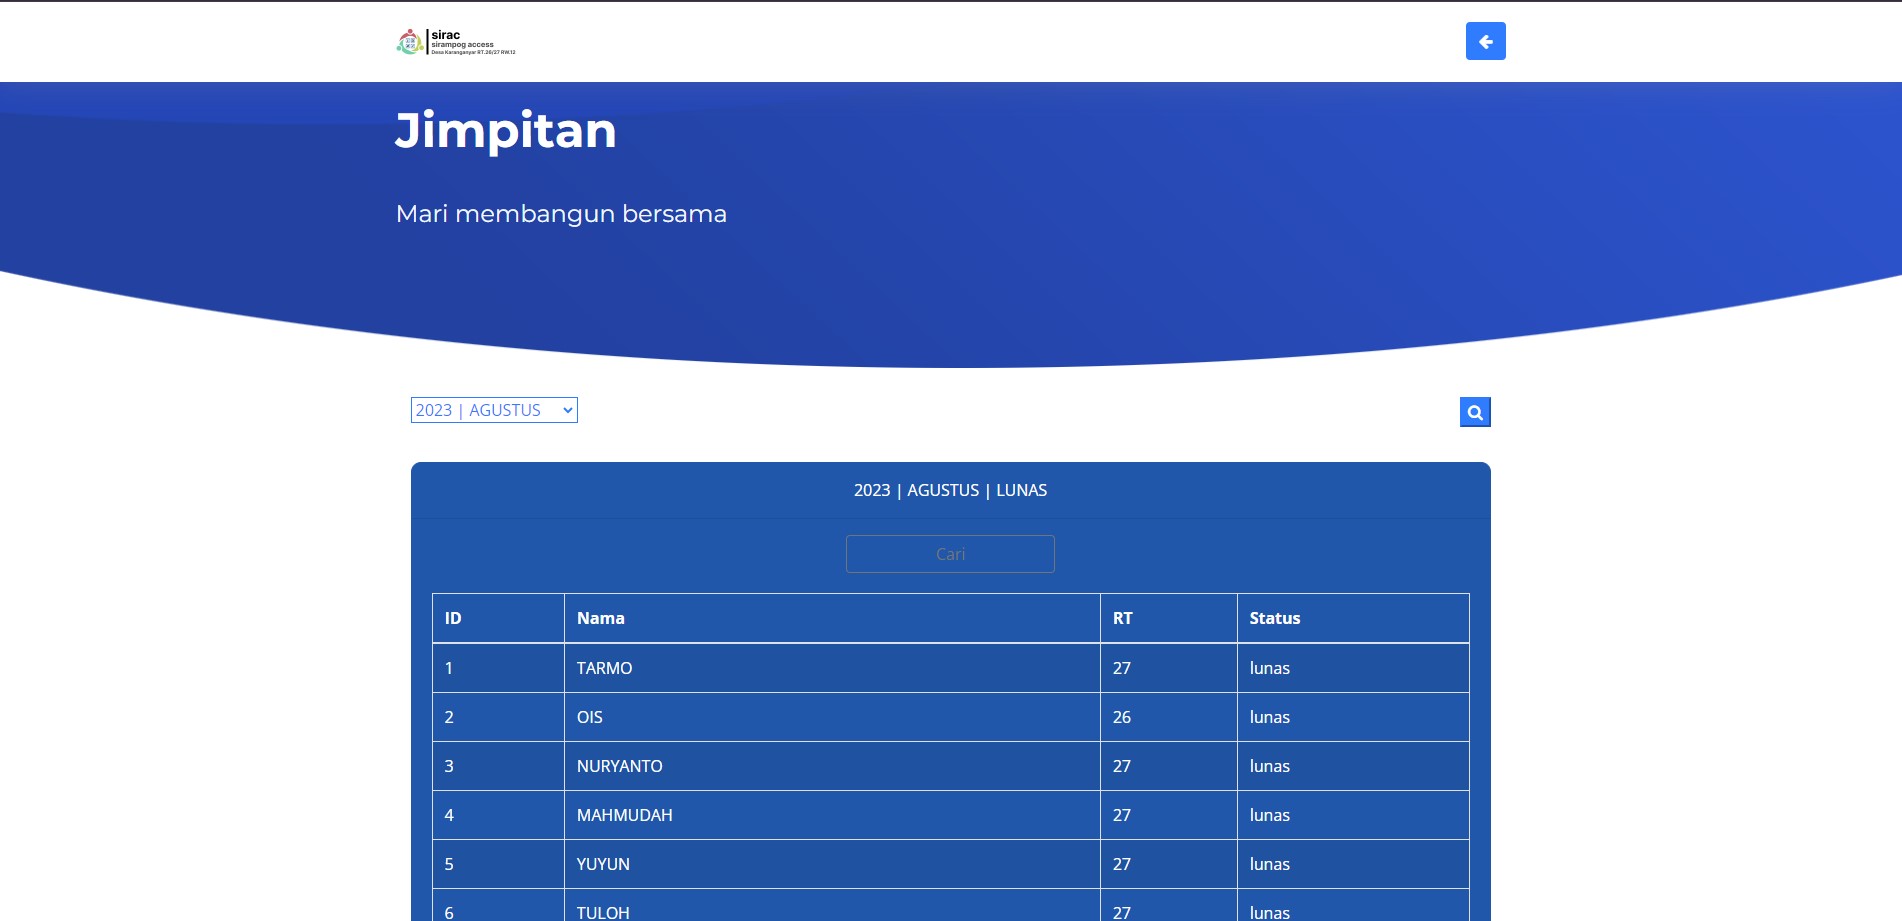Click the sirac logo
Screen dimensions: 1902x921
tap(456, 42)
